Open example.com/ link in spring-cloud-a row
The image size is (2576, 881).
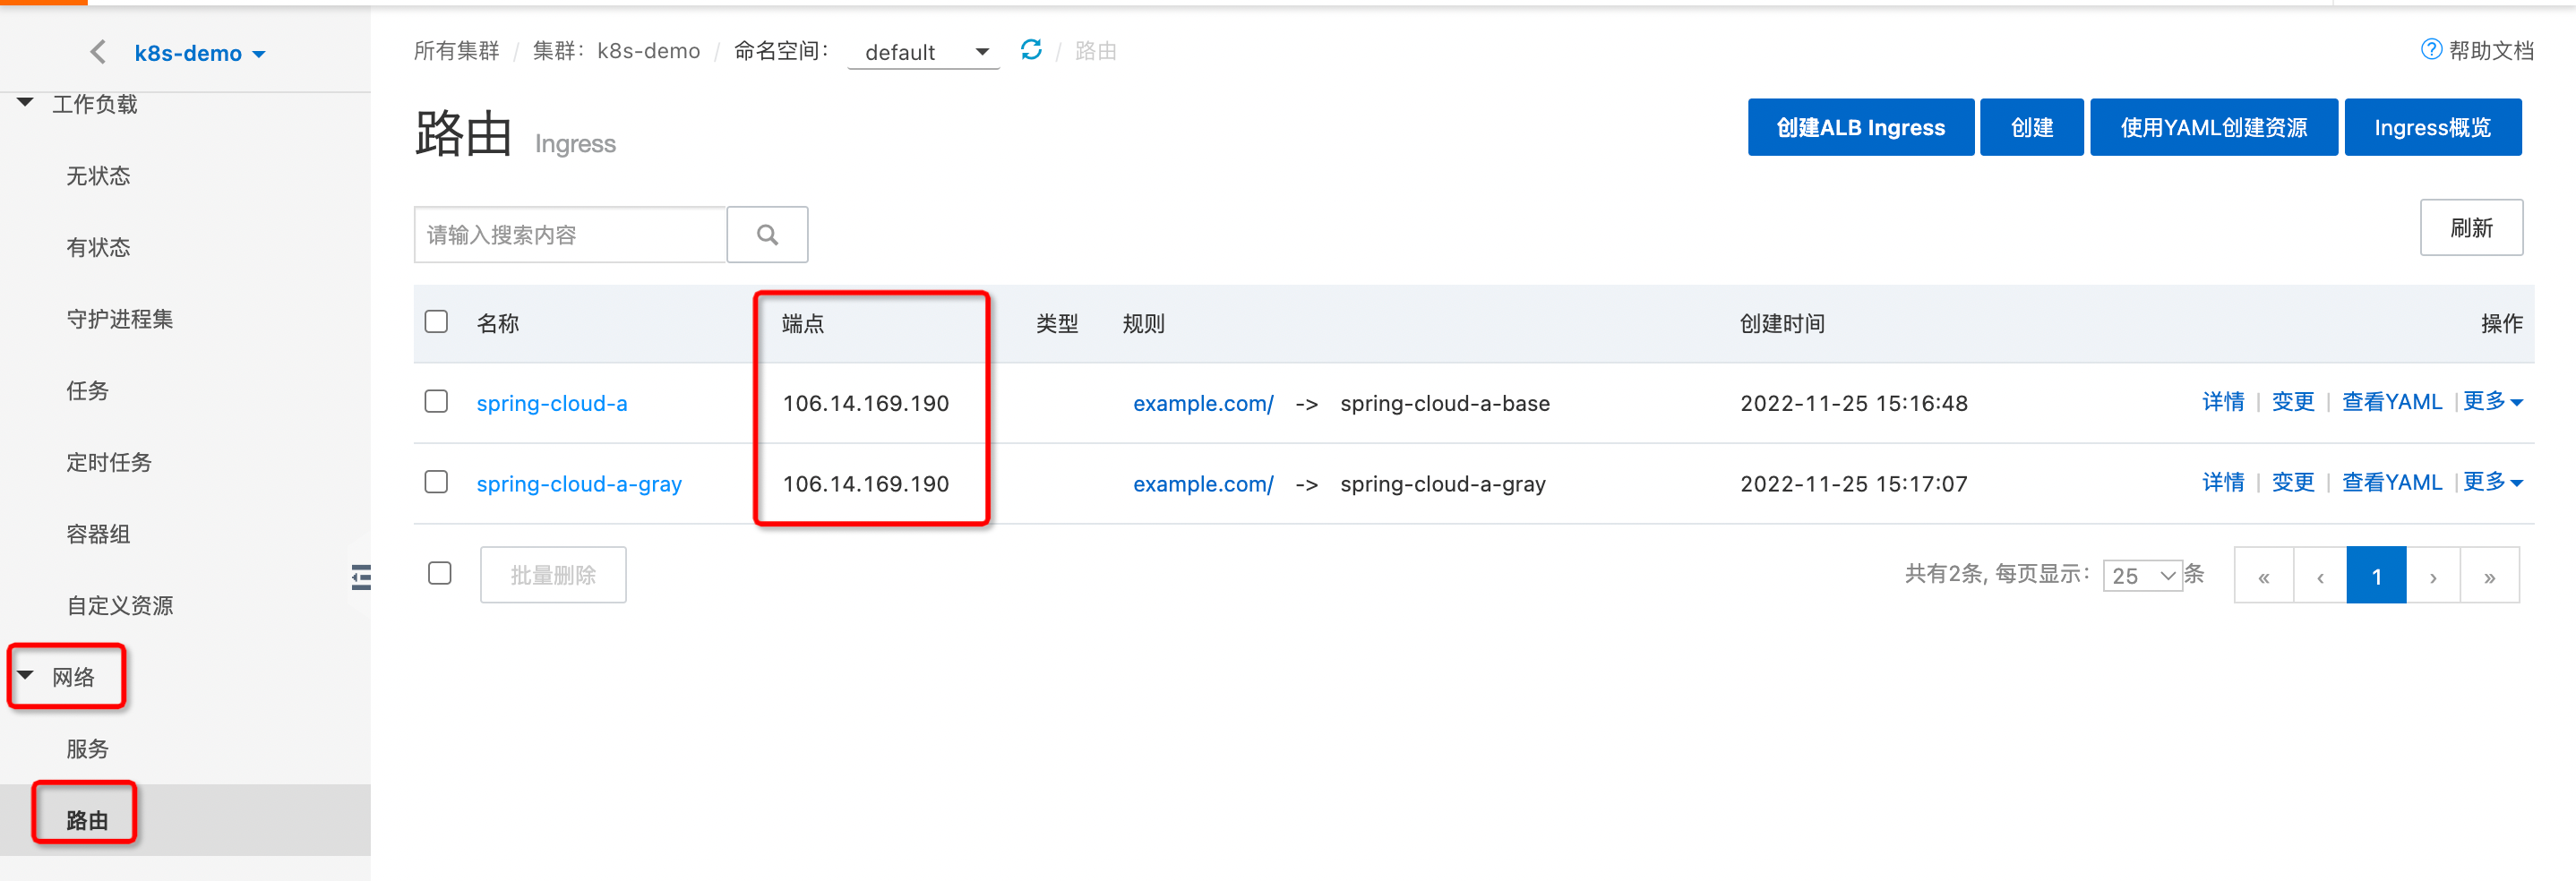point(1203,403)
